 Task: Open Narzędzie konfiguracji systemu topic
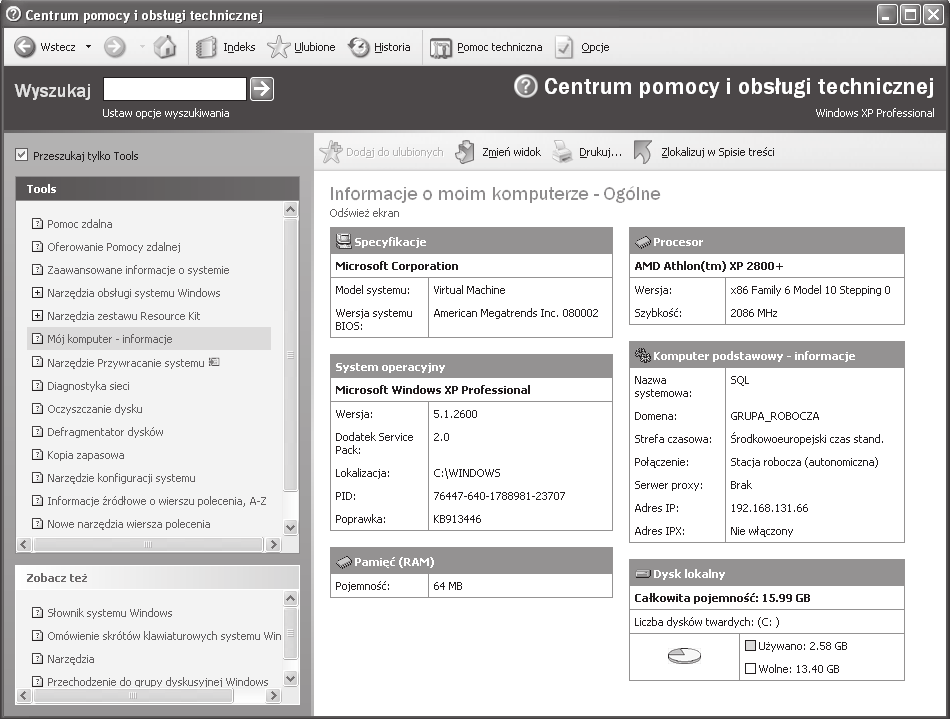[x=121, y=478]
